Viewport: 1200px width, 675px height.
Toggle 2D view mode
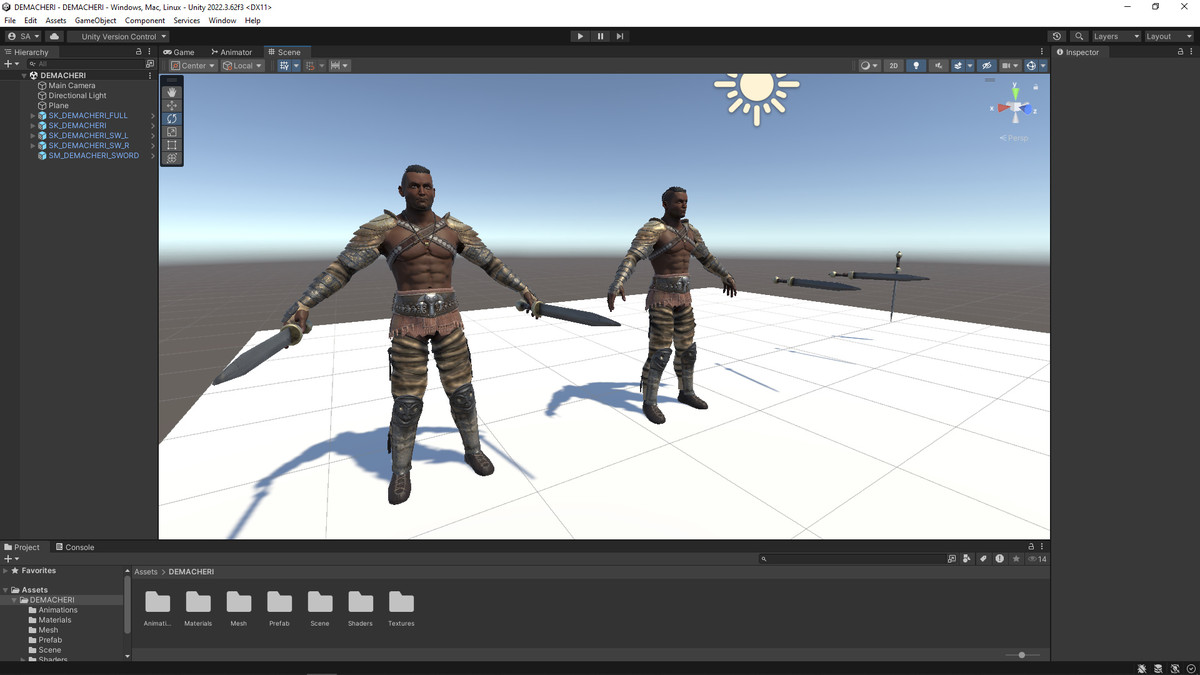click(894, 66)
